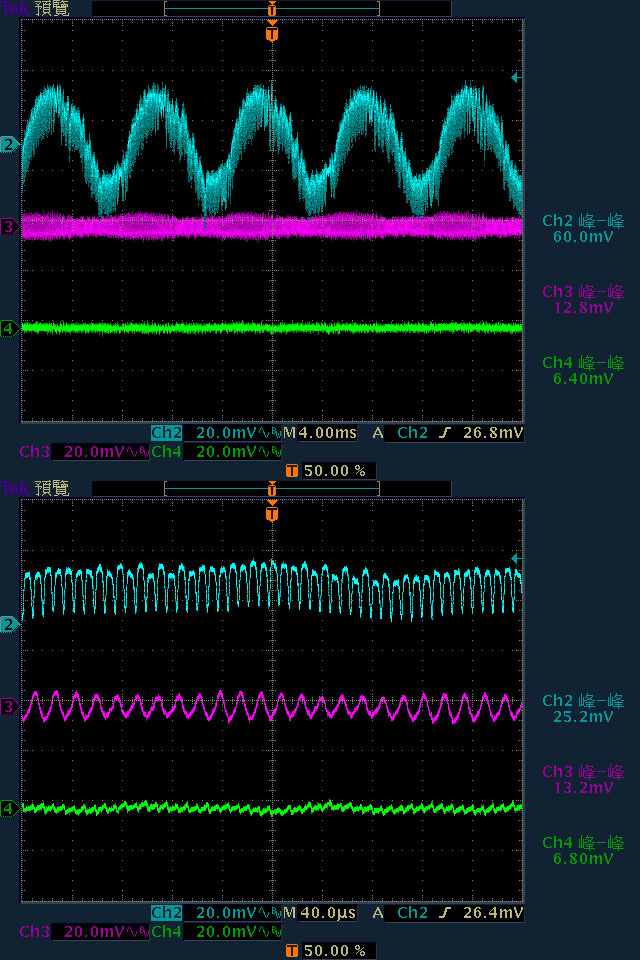Select the orange trigger T marker on the 40.0µs graticule

[272, 513]
